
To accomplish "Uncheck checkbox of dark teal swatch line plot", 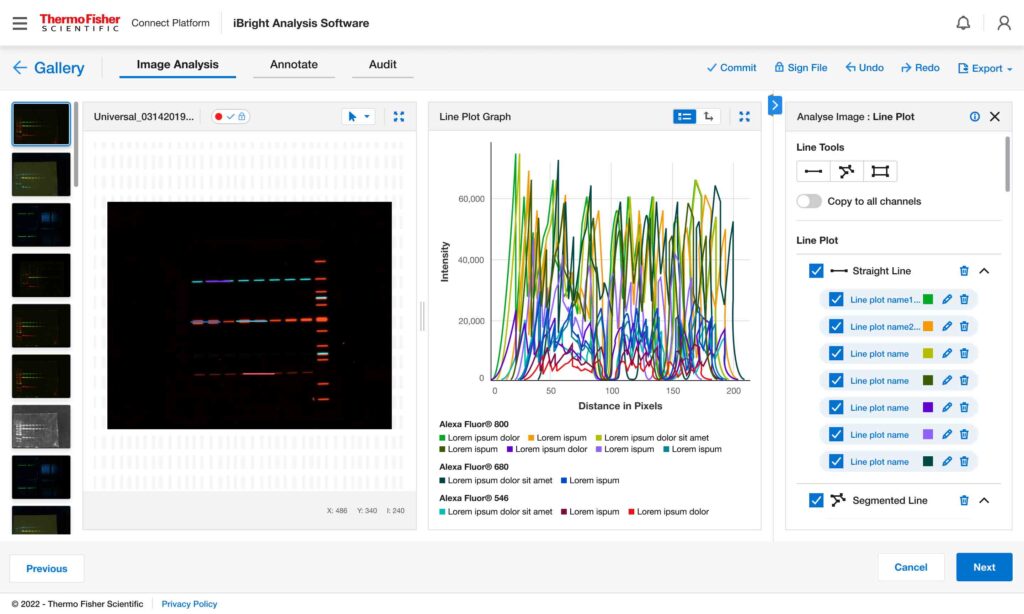I will pyautogui.click(x=836, y=461).
